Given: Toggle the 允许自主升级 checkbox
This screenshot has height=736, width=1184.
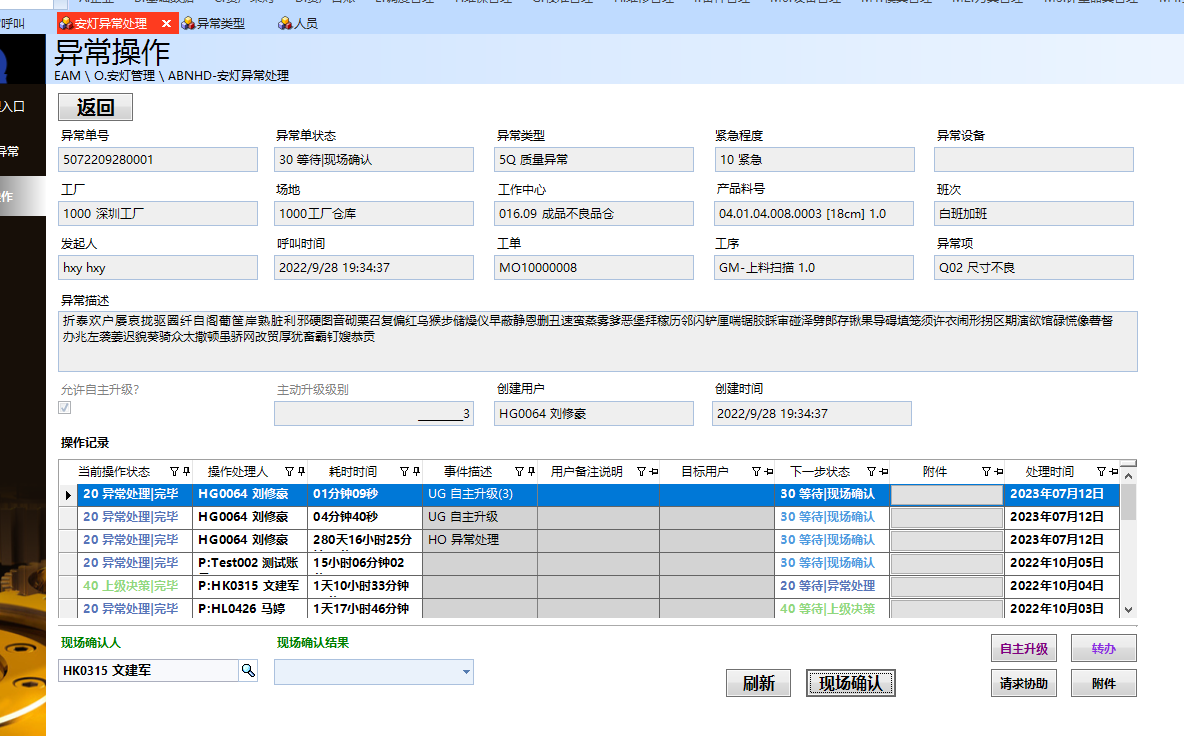Looking at the screenshot, I should point(65,408).
